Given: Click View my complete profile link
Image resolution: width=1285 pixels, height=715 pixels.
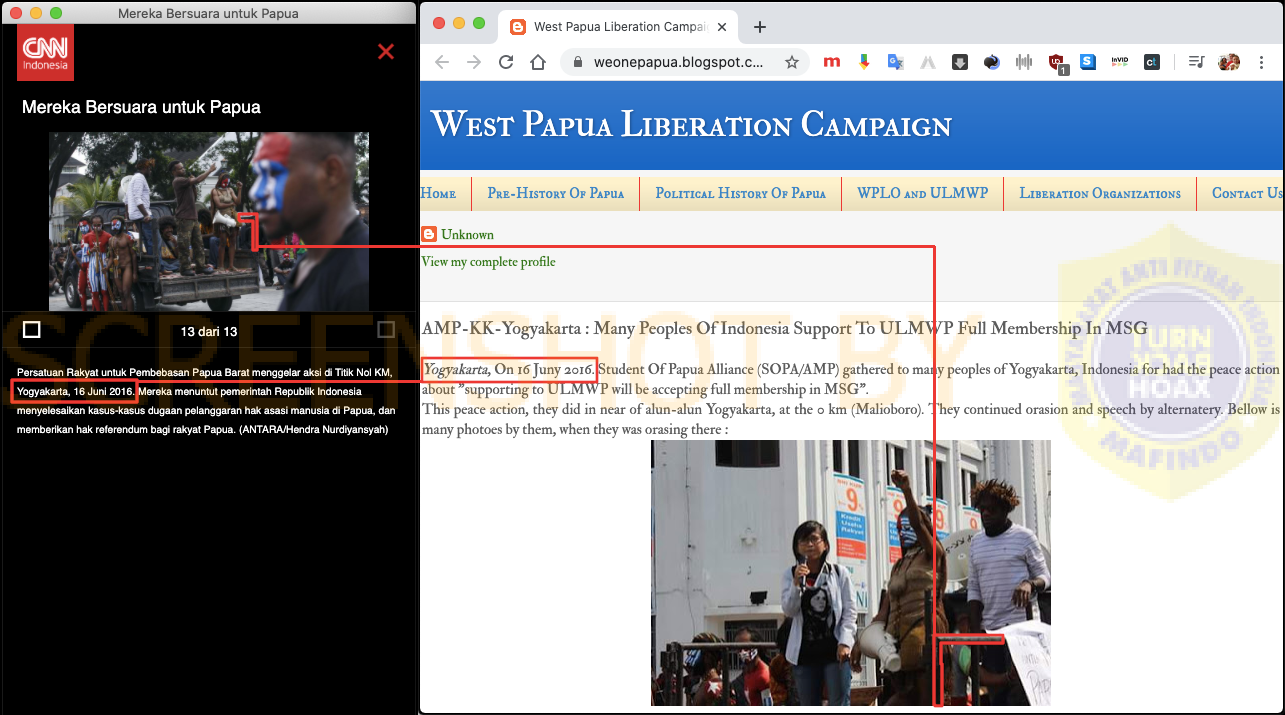Looking at the screenshot, I should tap(488, 262).
